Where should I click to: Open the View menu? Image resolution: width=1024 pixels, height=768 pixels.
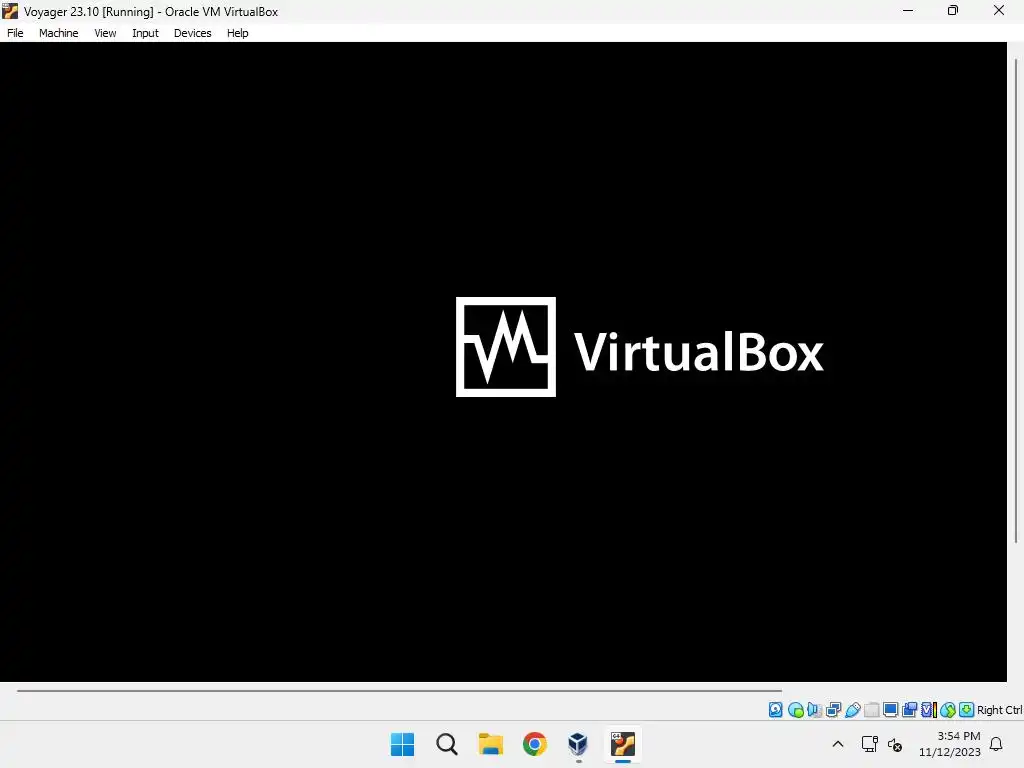pos(104,33)
